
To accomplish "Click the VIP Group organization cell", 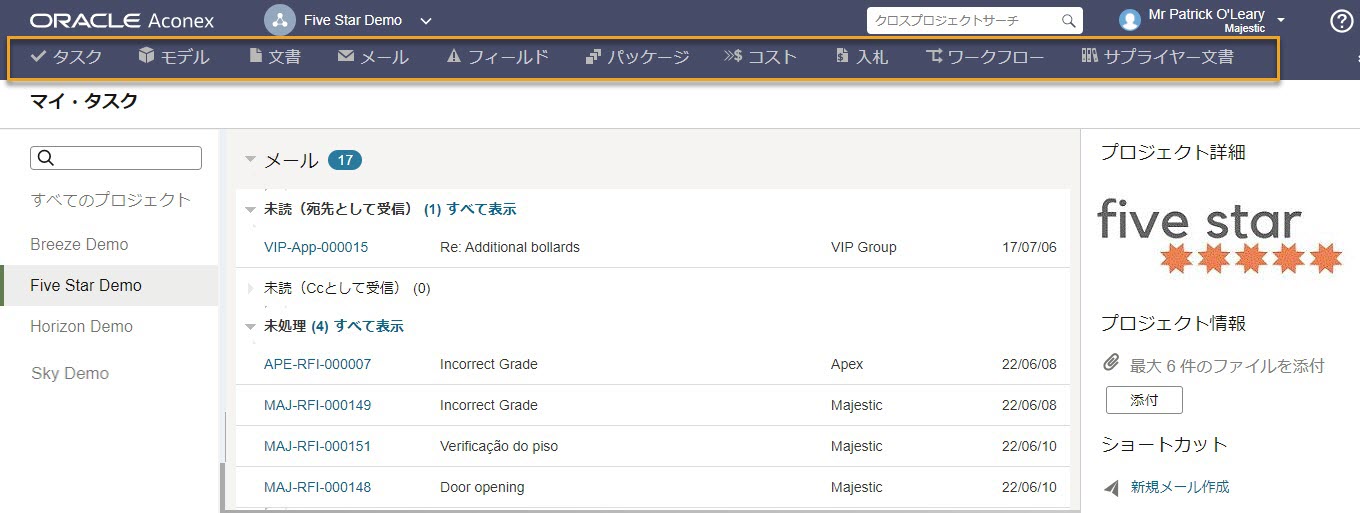I will (x=864, y=247).
